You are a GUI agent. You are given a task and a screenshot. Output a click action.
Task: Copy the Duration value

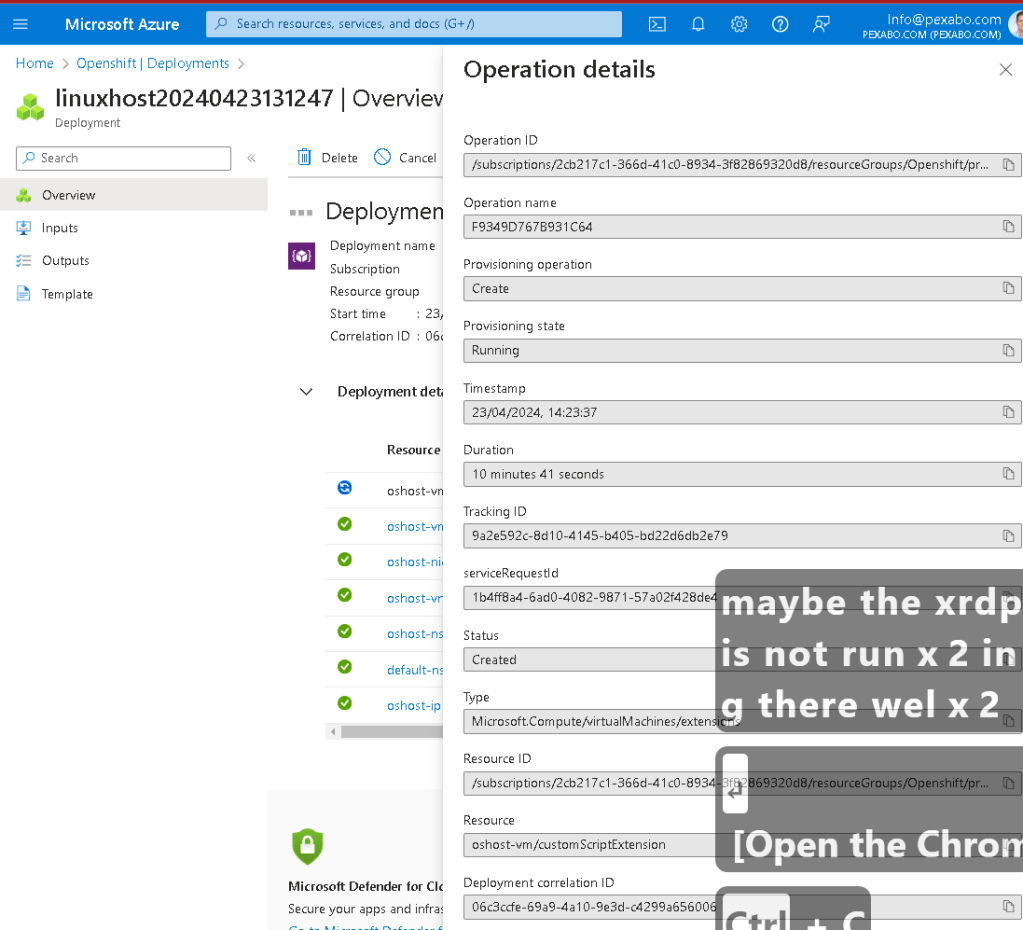click(1008, 474)
